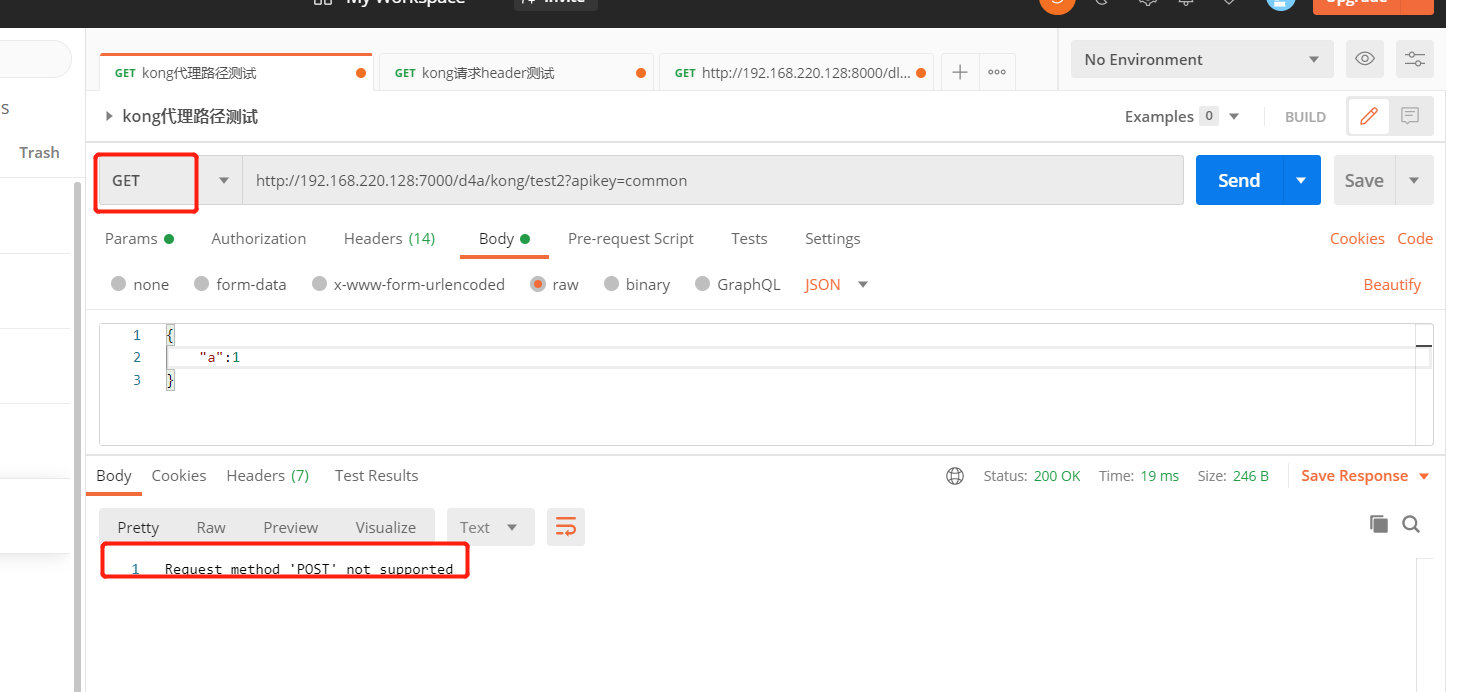1465x692 pixels.
Task: Open the response Cookies tab
Action: click(179, 475)
